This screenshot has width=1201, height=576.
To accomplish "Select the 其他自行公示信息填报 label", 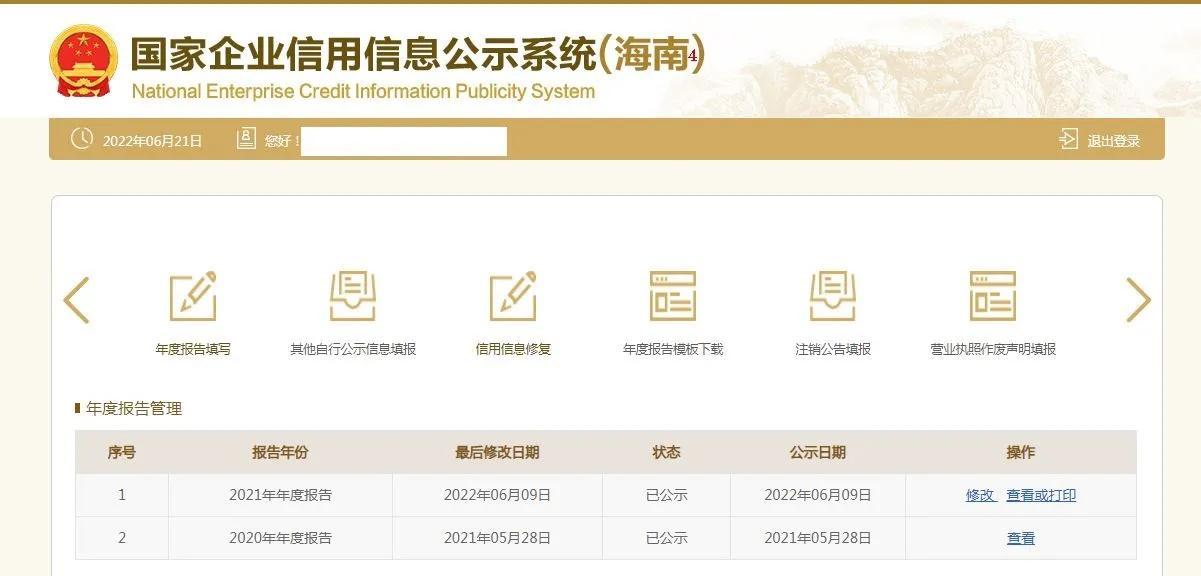I will 353,349.
